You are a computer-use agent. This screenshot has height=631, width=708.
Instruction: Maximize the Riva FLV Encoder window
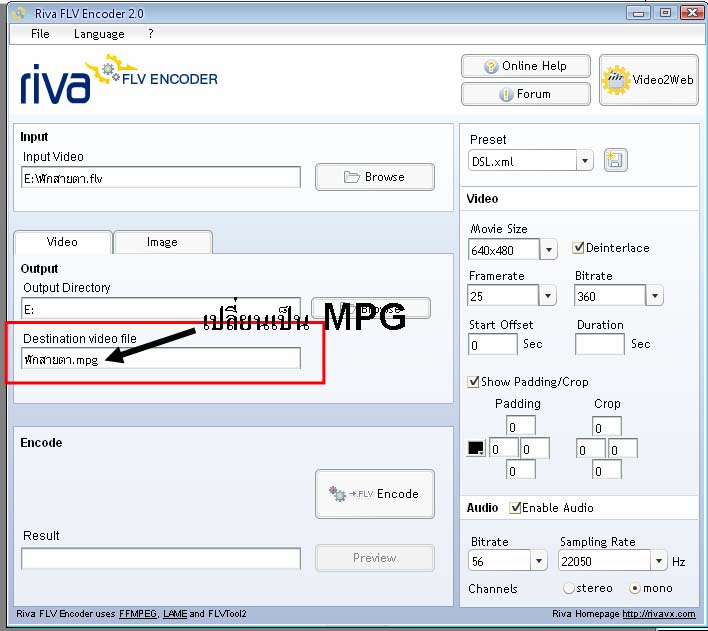[665, 13]
